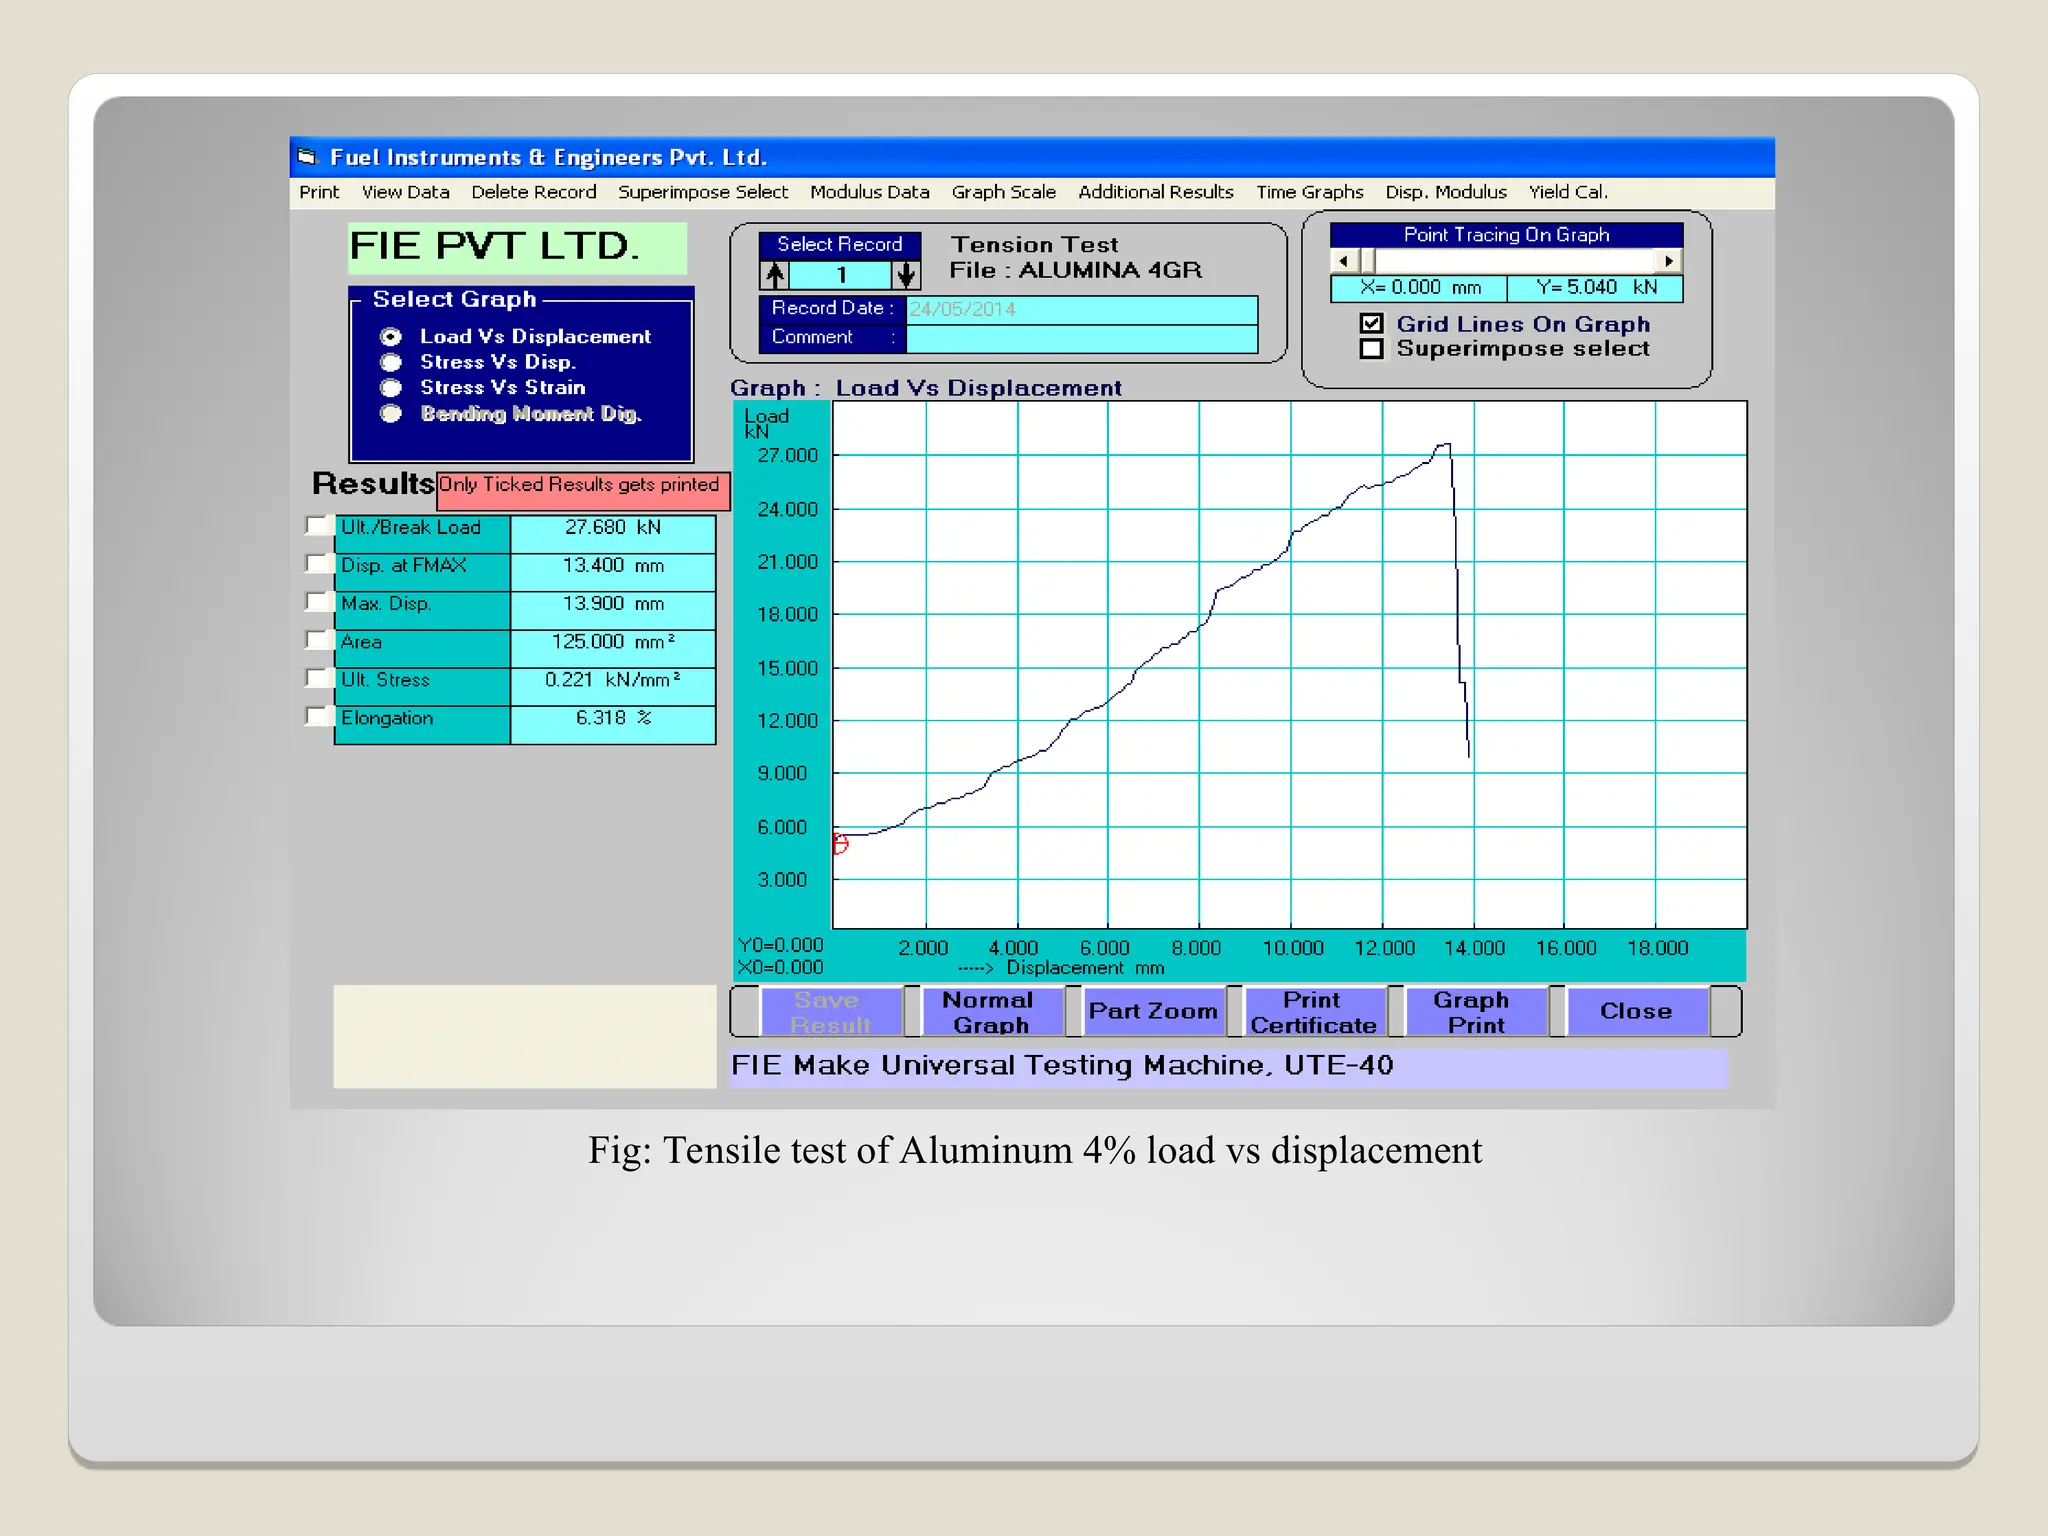Select Bending Moment Dig. radio button
This screenshot has width=2048, height=1536.
[391, 414]
